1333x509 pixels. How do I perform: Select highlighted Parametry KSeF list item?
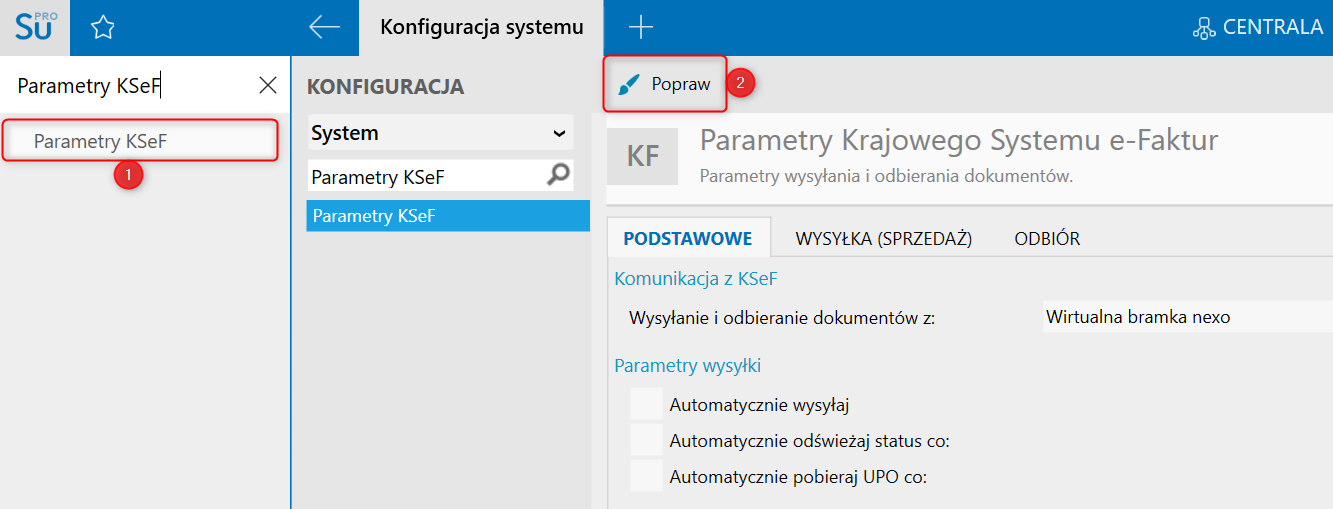tap(447, 216)
